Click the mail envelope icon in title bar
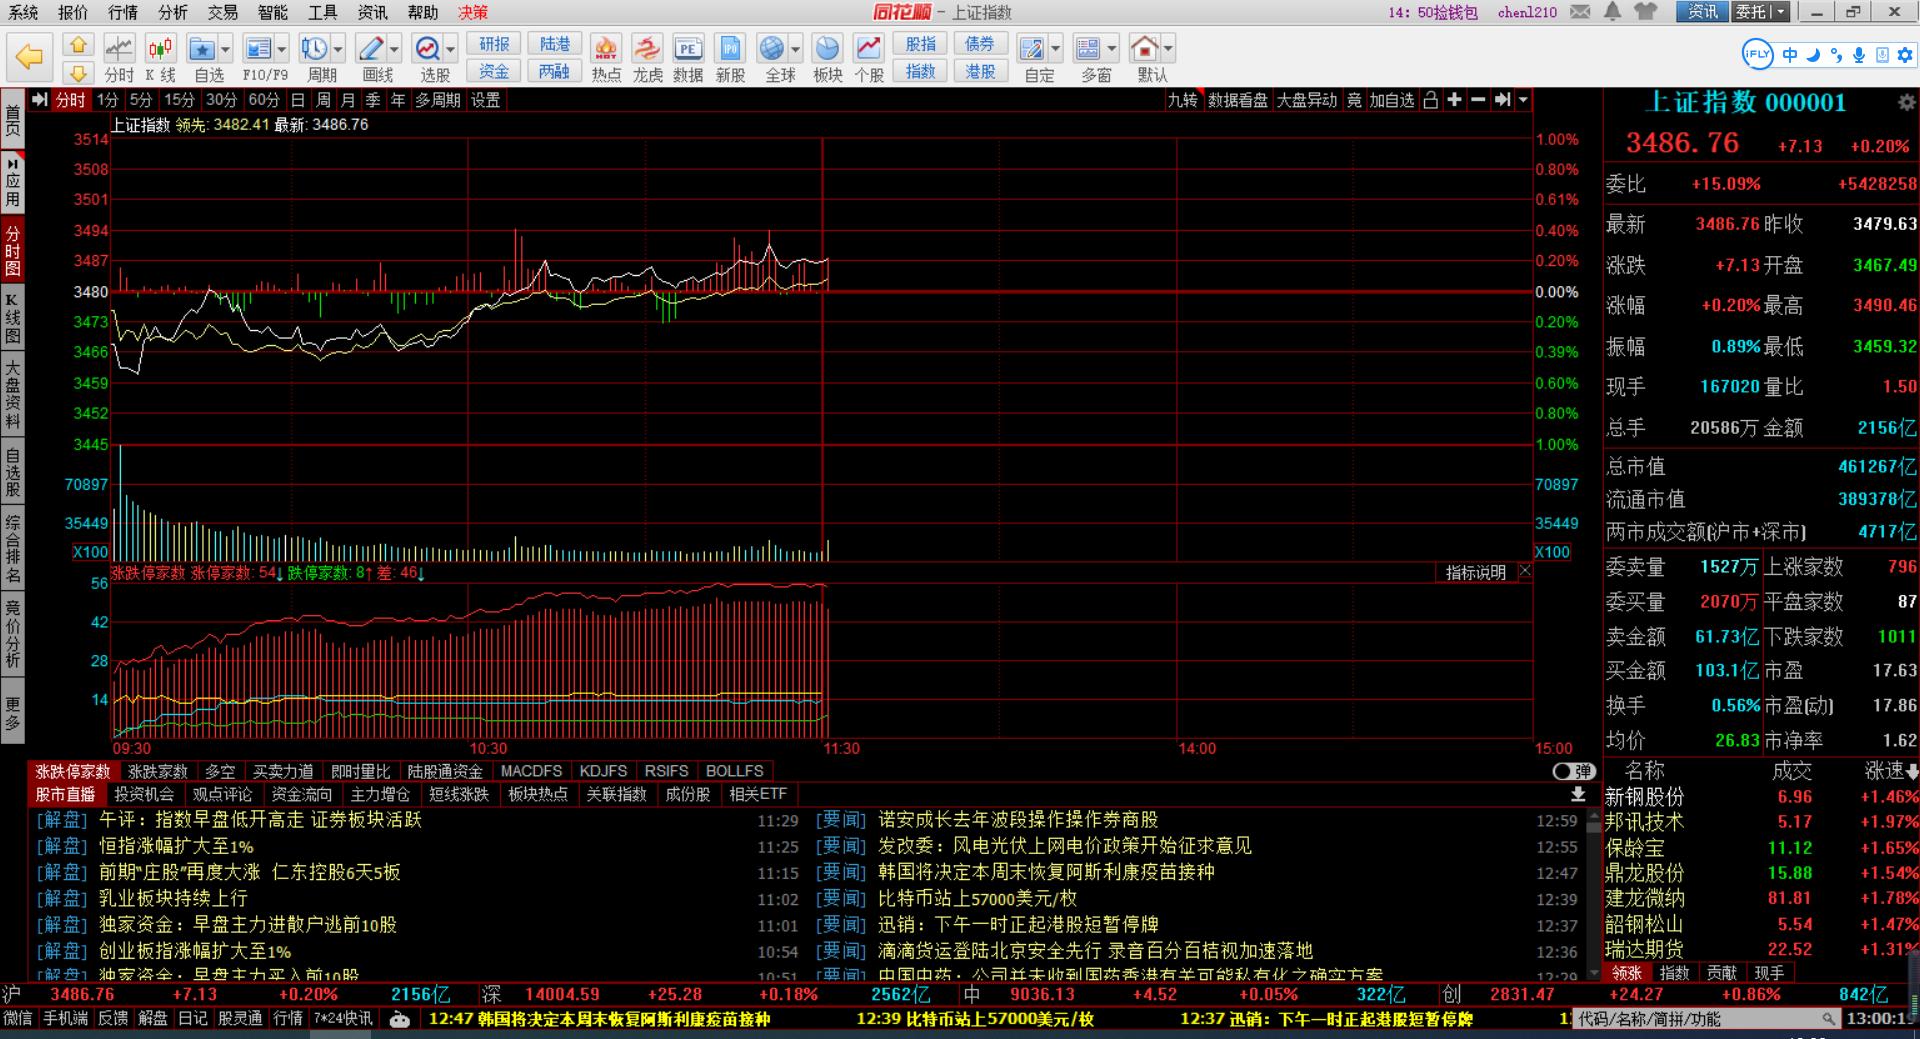Screen dimensions: 1920x1039 pos(1580,12)
